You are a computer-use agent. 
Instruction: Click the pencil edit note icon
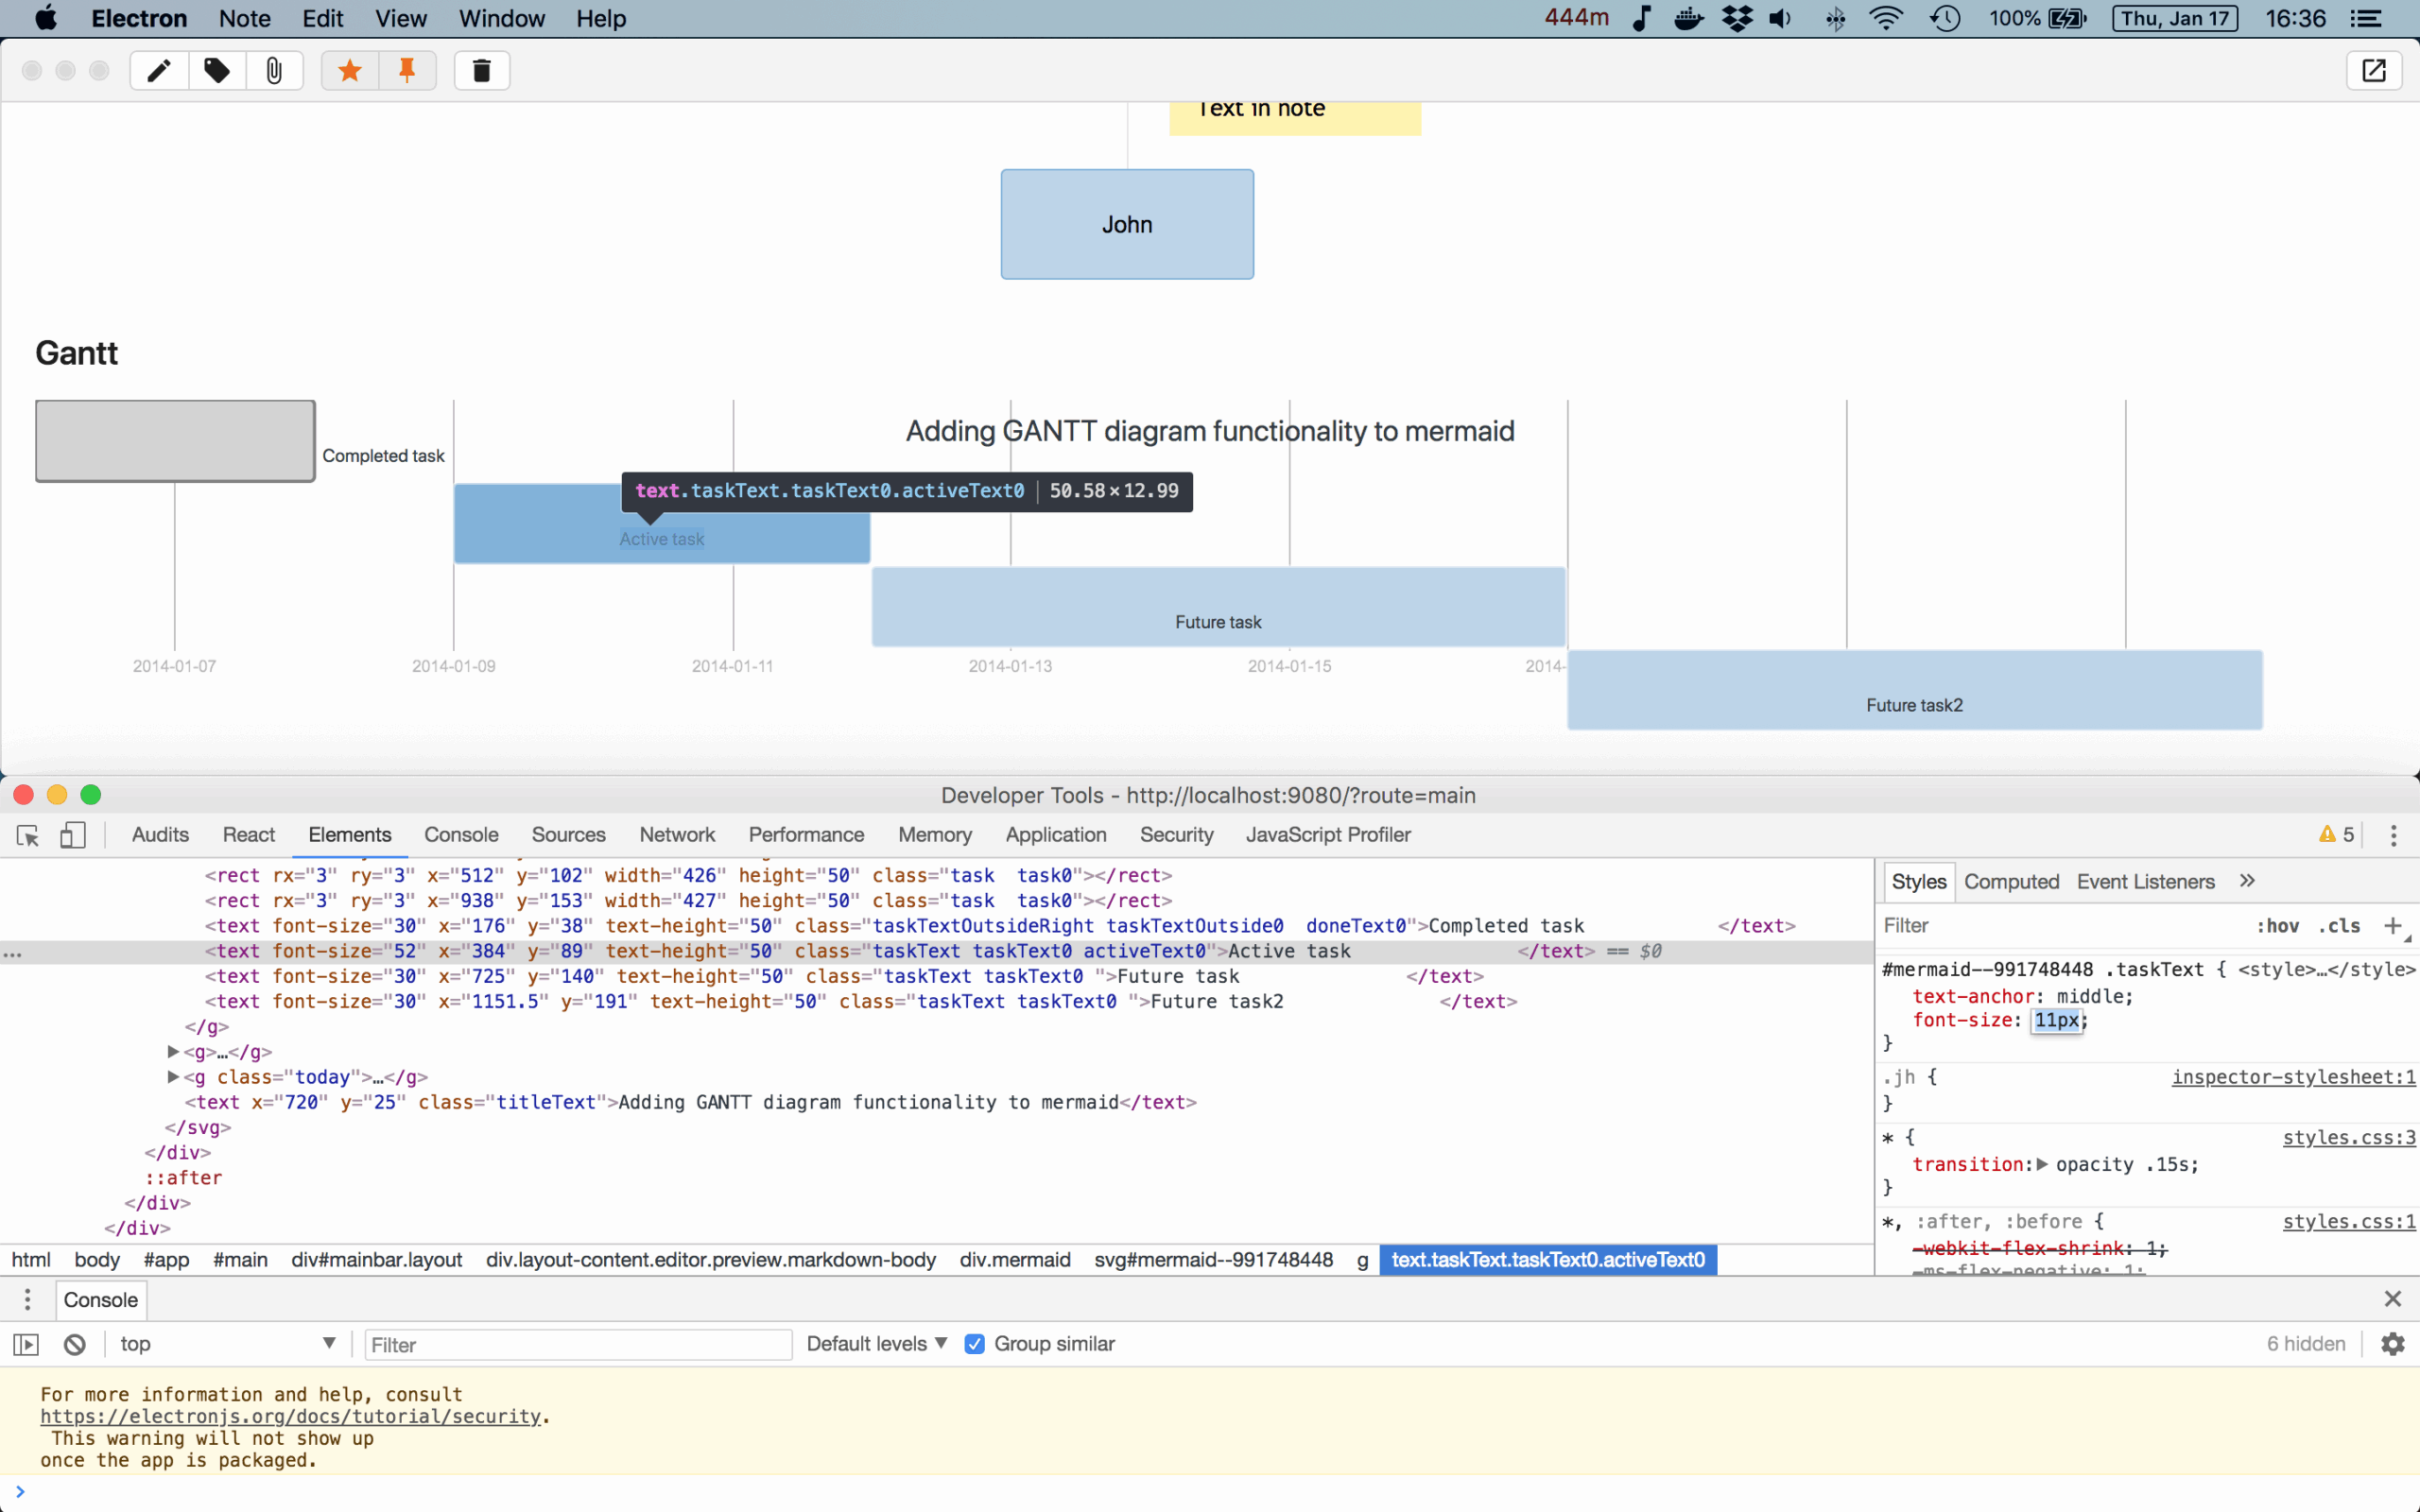tap(159, 71)
